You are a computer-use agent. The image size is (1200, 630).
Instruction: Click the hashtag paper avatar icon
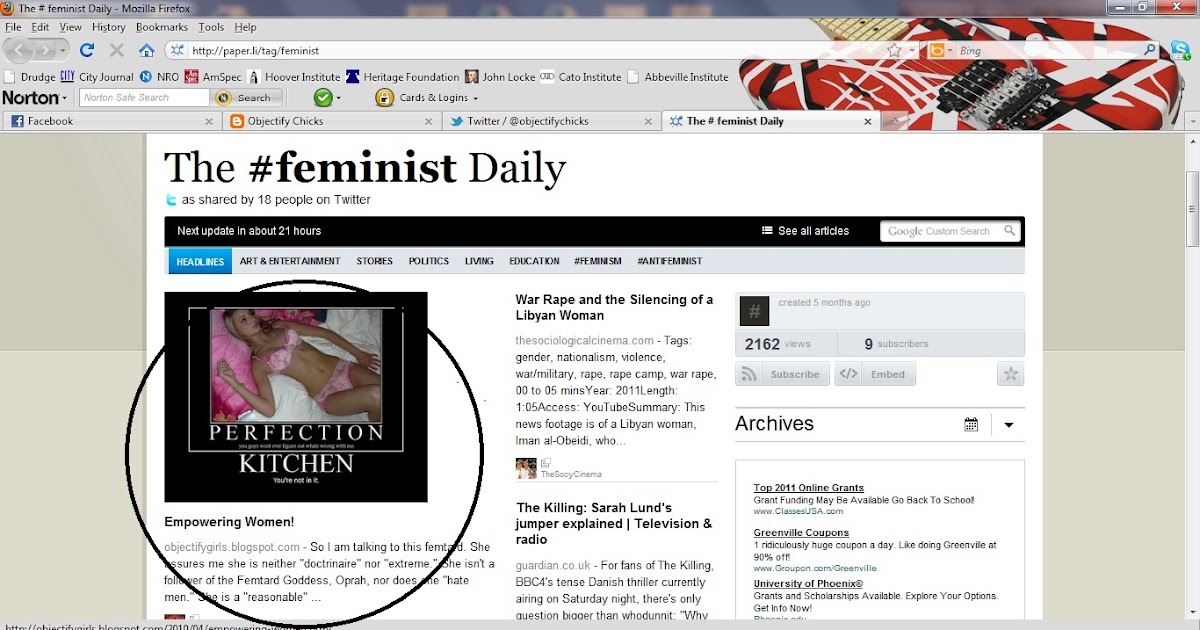tap(754, 311)
